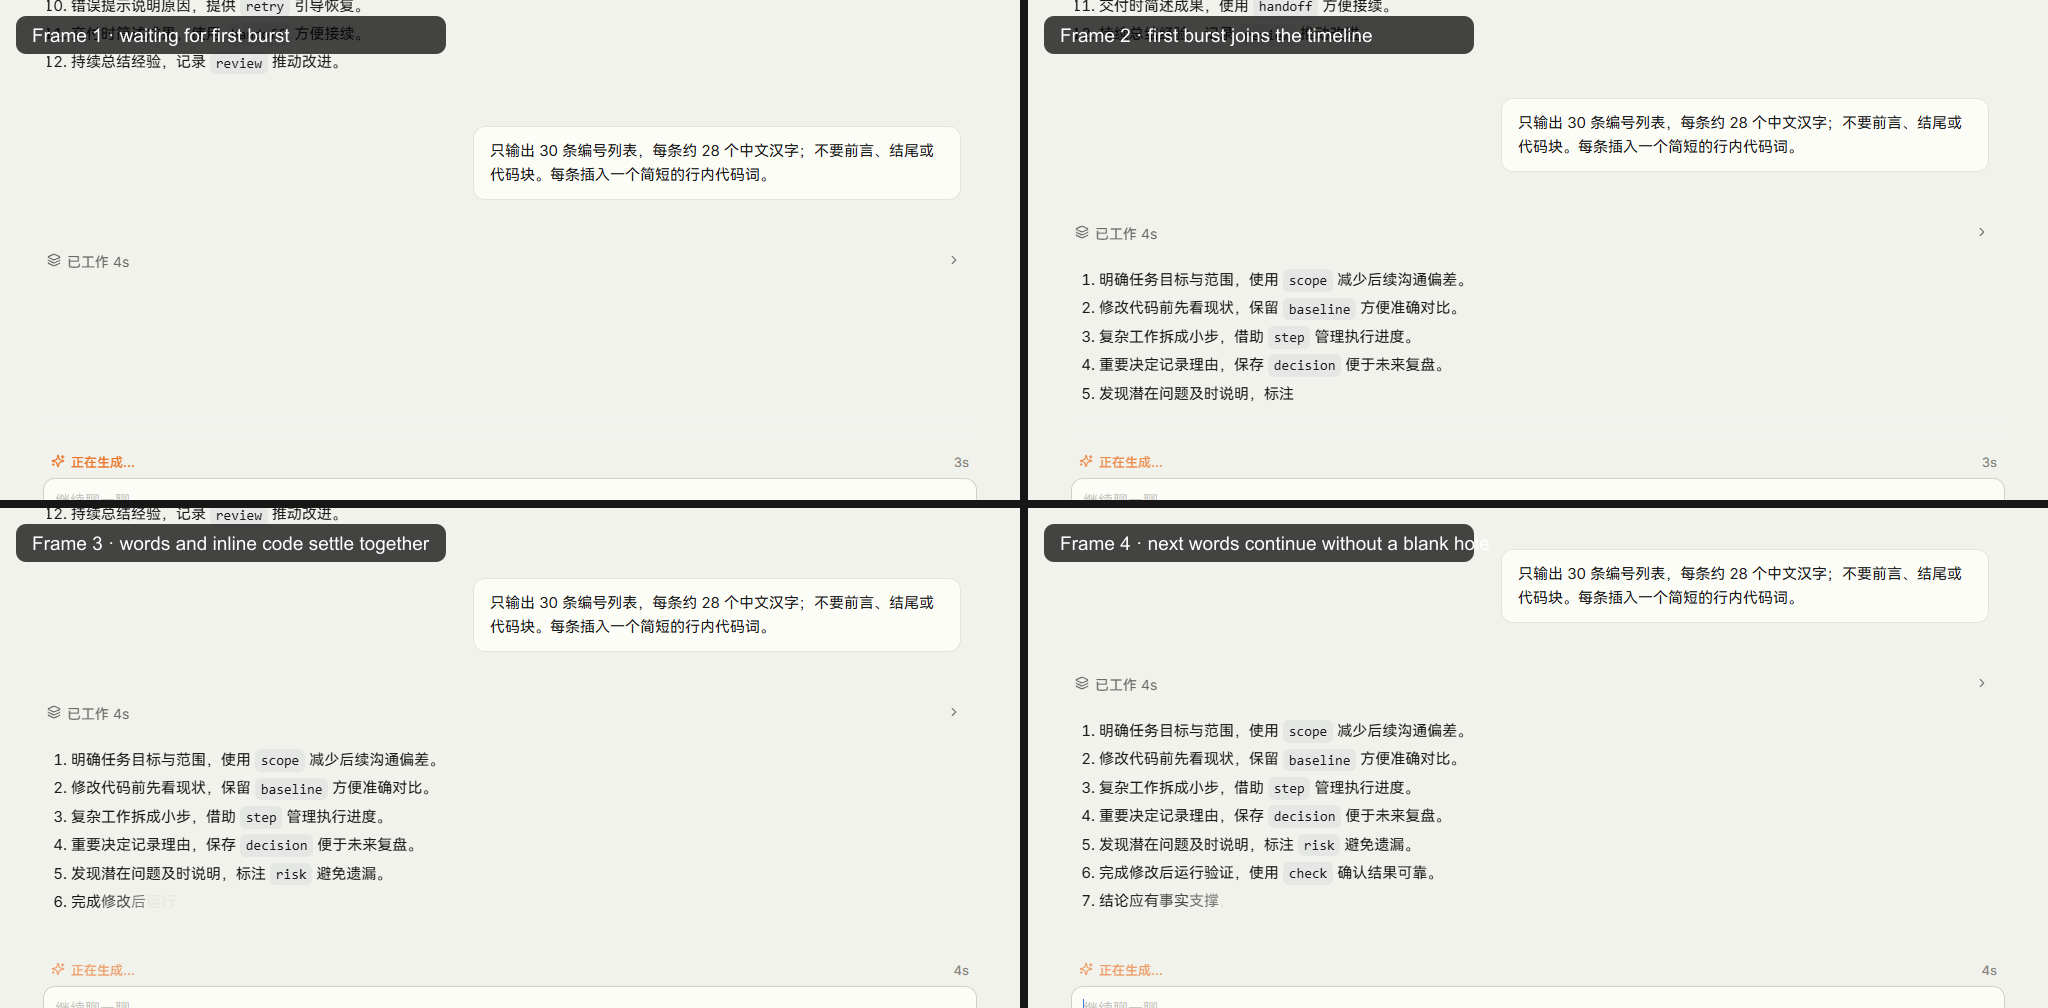This screenshot has height=1008, width=2048.
Task: Click the layers icon beside 已工作 4s in Frame 4
Action: (x=1082, y=683)
